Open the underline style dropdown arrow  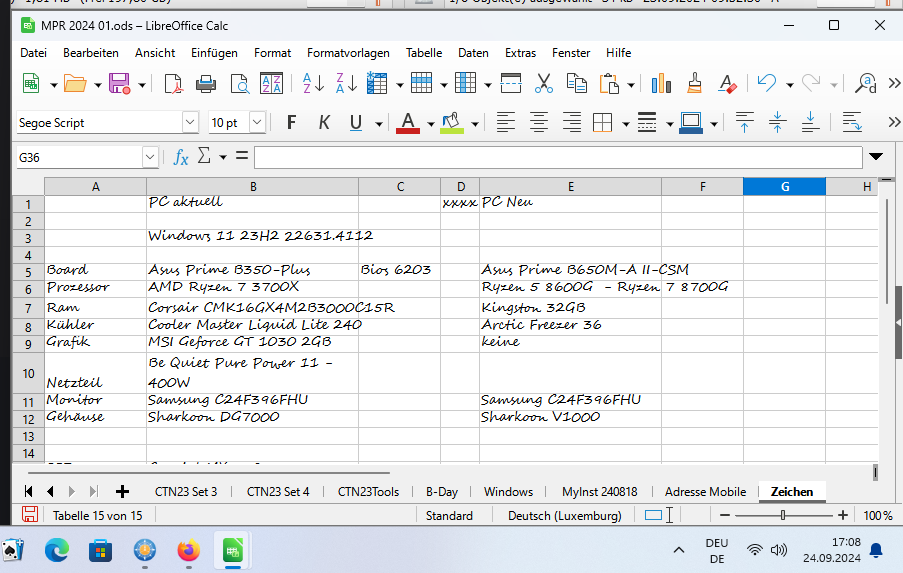pyautogui.click(x=379, y=124)
